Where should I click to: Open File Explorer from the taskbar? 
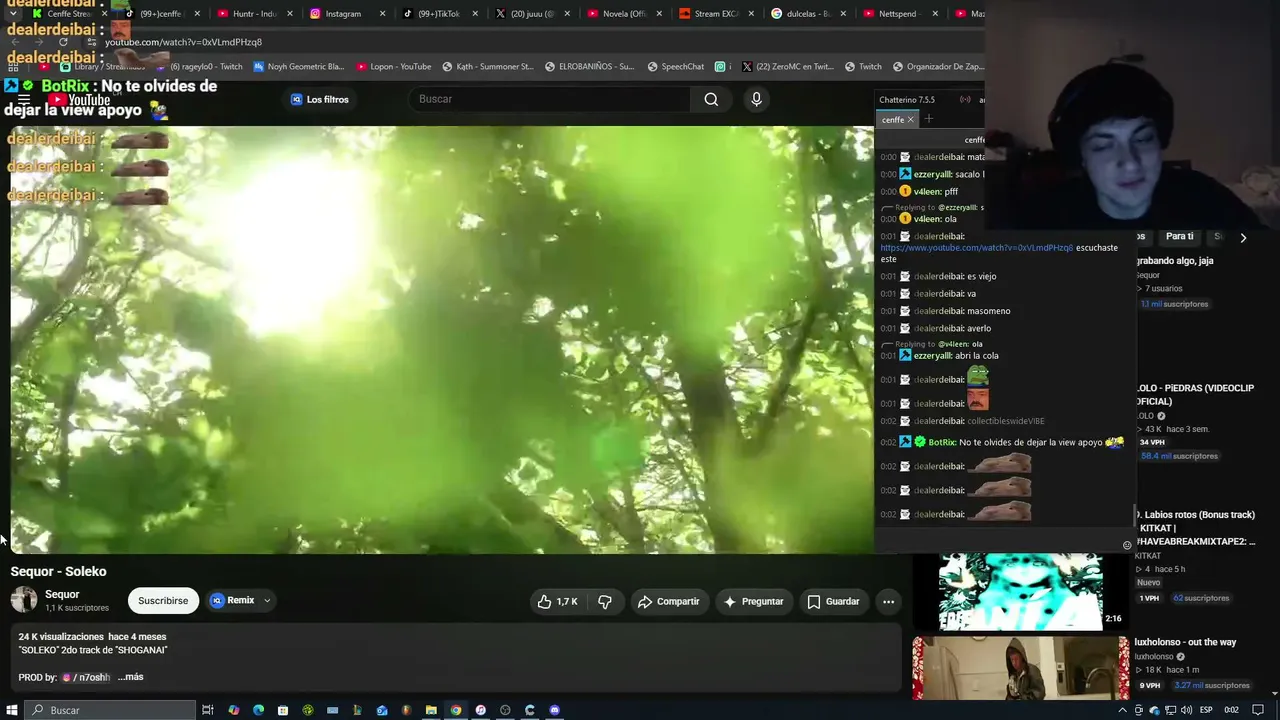(431, 710)
